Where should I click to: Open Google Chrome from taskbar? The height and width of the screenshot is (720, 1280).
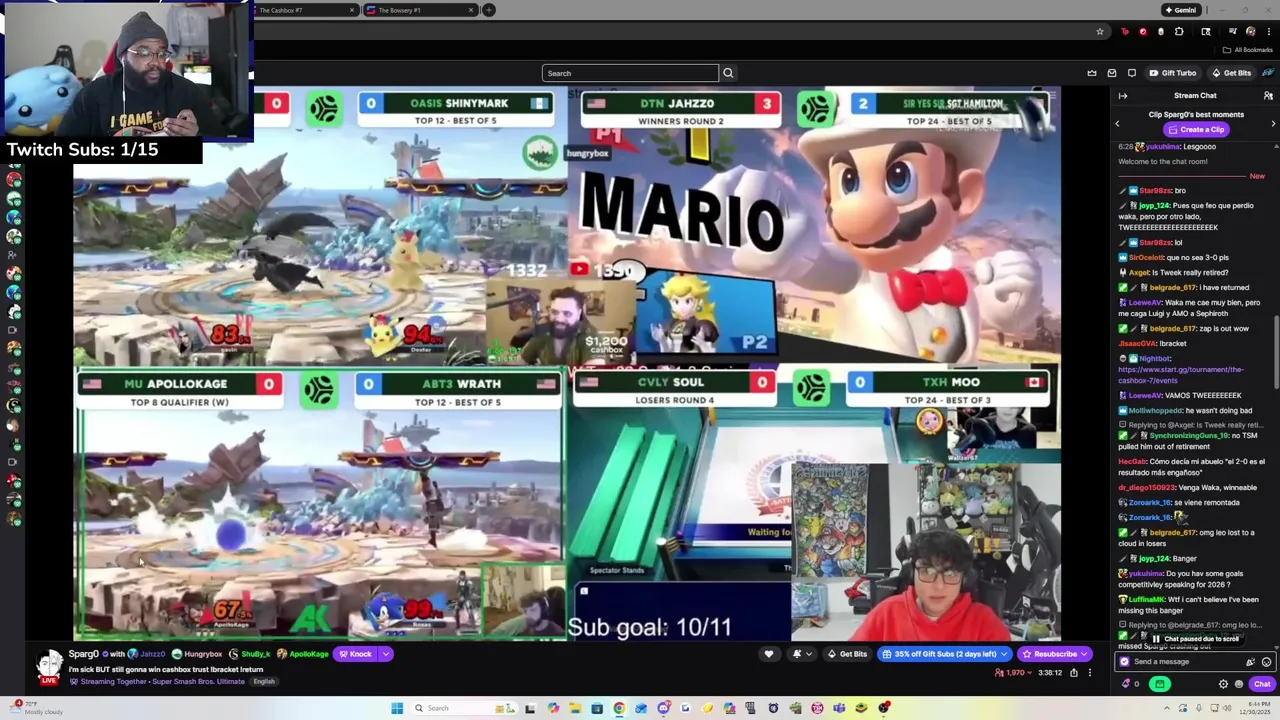pos(619,708)
